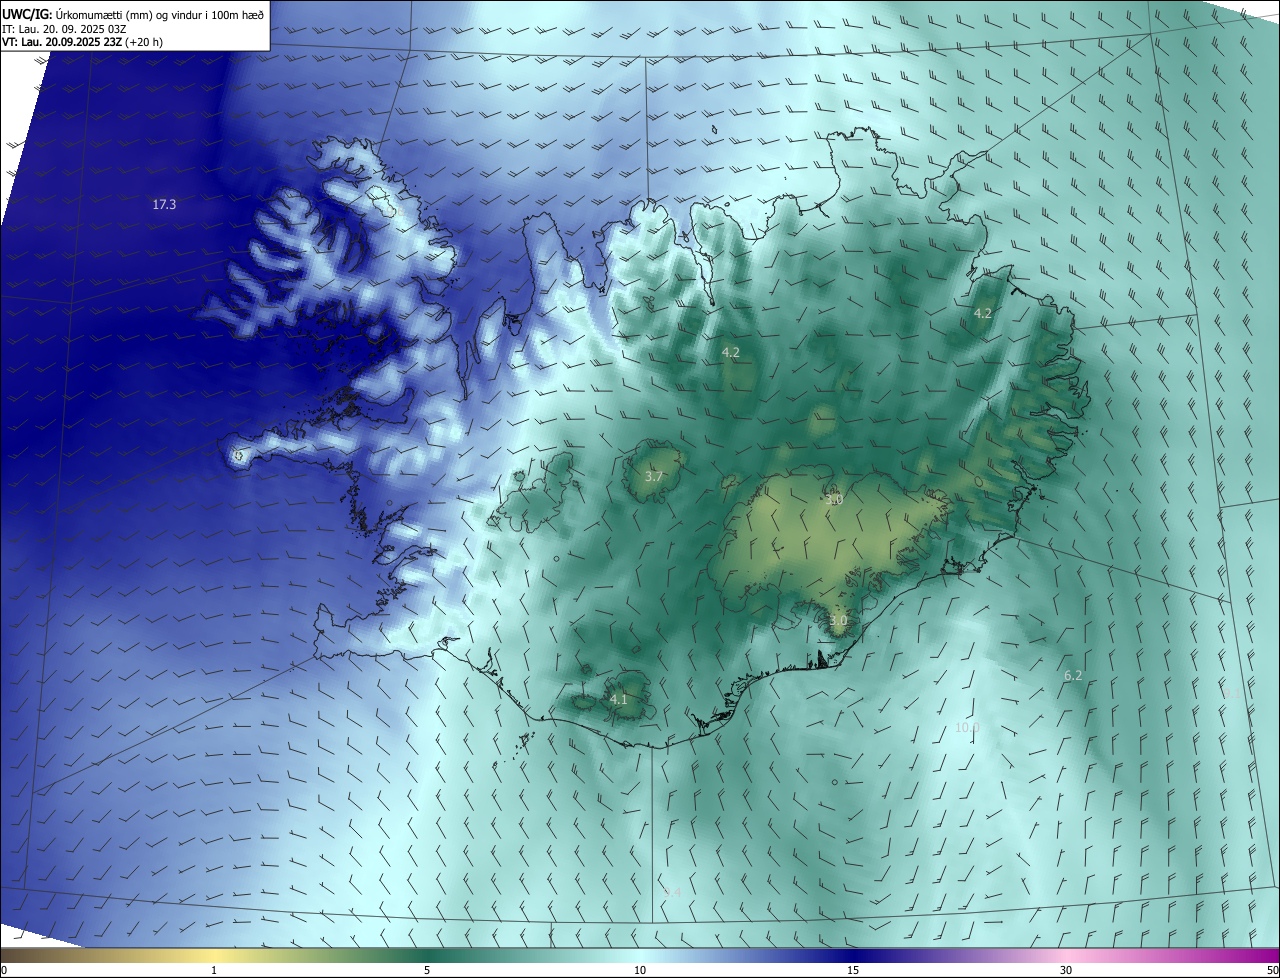The image size is (1280, 978).
Task: Click the 4.2 value in north-central Iceland
Action: [731, 352]
